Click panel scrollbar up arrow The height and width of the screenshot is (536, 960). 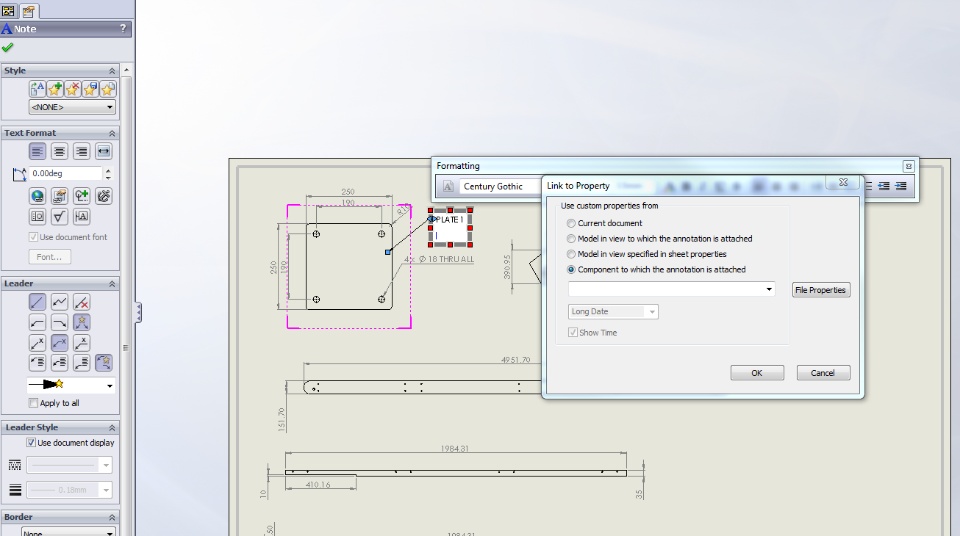click(x=126, y=70)
